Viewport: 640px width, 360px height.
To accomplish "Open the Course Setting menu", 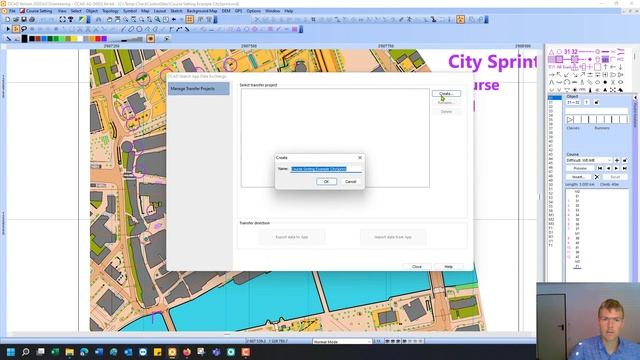I will pyautogui.click(x=39, y=11).
